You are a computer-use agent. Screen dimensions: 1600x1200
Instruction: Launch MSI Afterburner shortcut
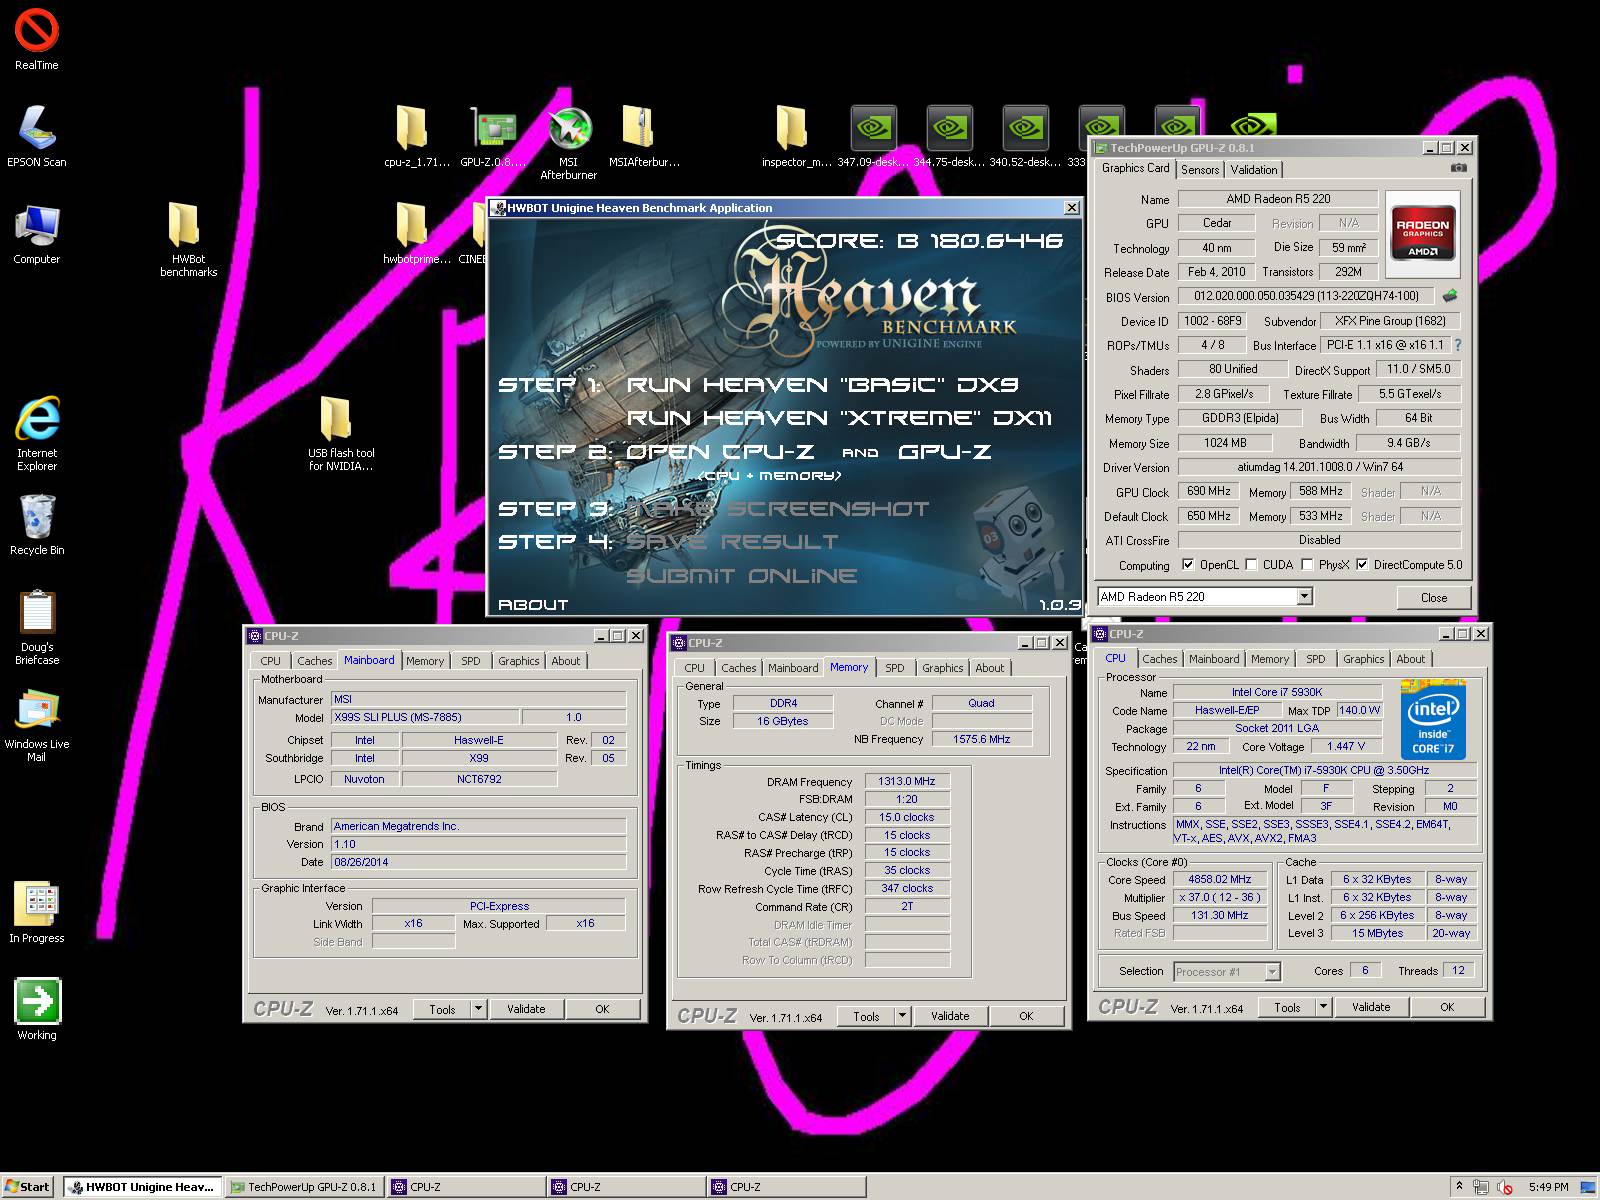[x=569, y=144]
